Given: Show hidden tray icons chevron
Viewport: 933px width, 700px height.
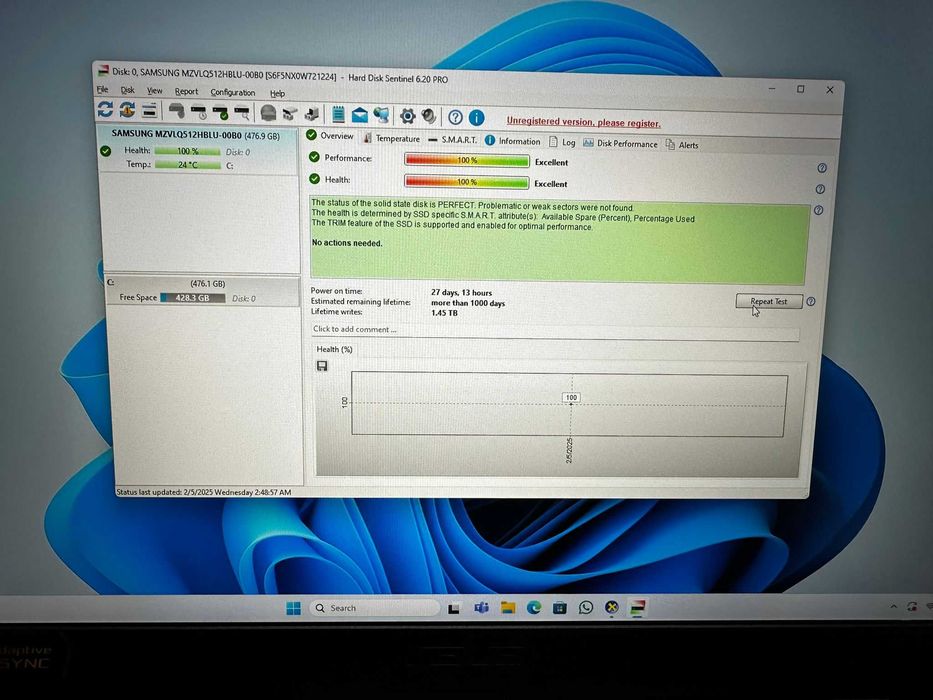Looking at the screenshot, I should (x=893, y=607).
